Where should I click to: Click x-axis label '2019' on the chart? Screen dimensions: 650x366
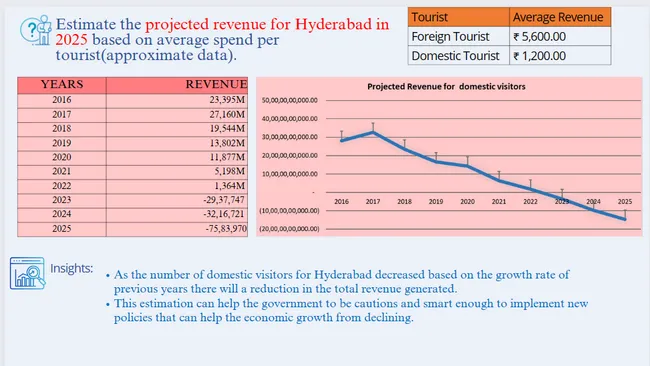436,202
